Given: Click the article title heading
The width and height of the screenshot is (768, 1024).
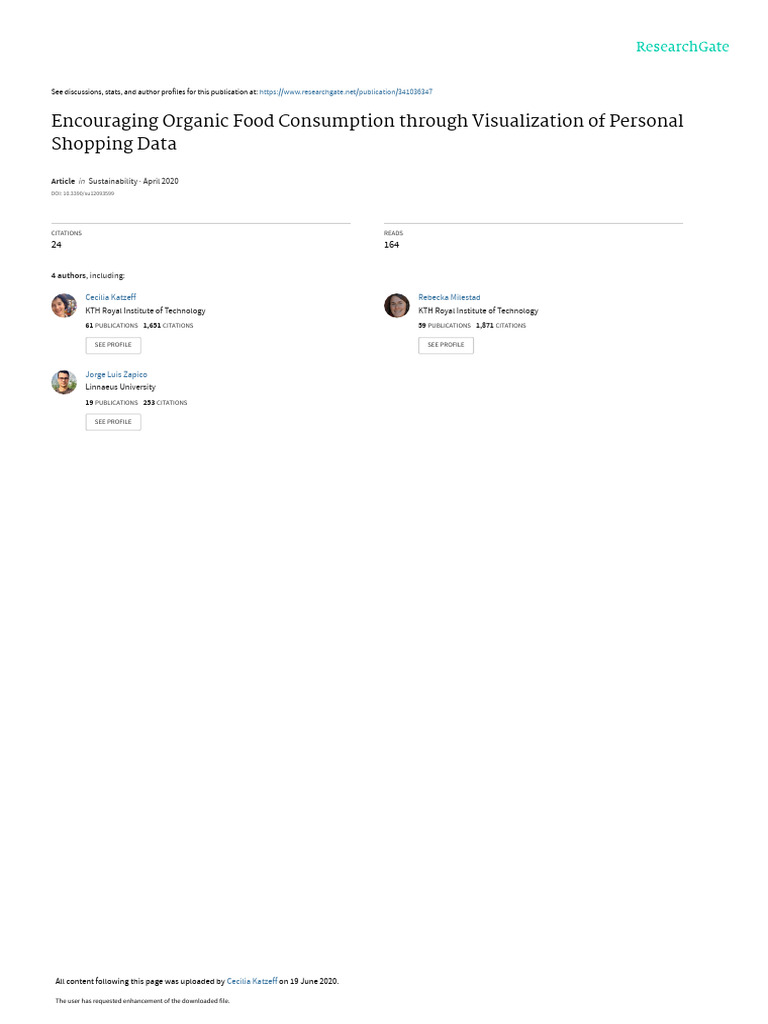Looking at the screenshot, I should [x=367, y=132].
